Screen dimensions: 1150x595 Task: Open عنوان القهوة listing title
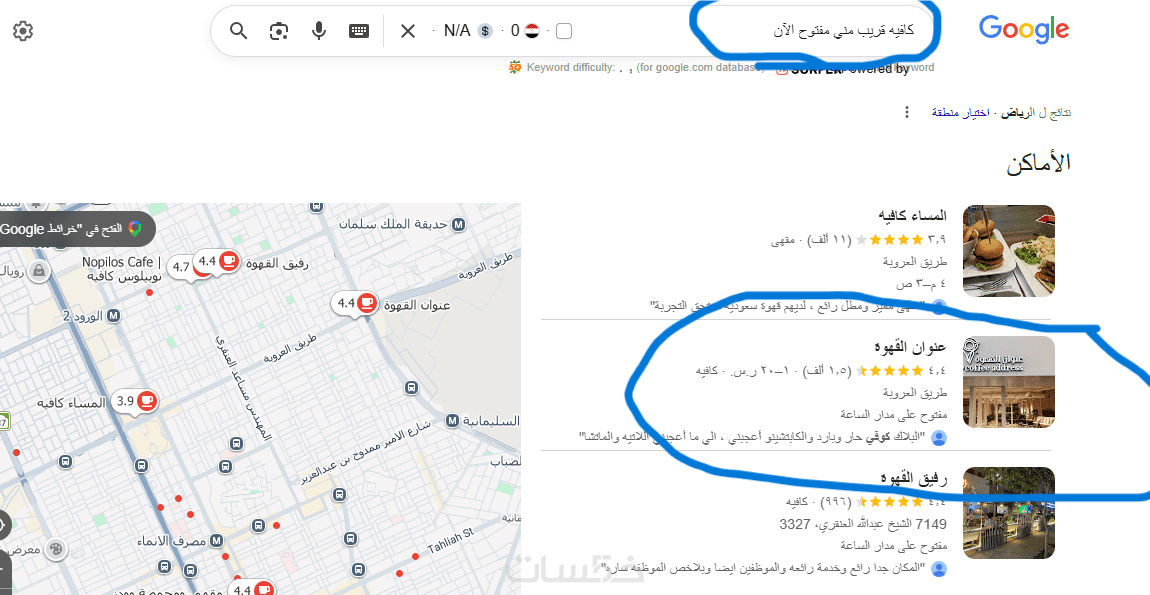[910, 346]
